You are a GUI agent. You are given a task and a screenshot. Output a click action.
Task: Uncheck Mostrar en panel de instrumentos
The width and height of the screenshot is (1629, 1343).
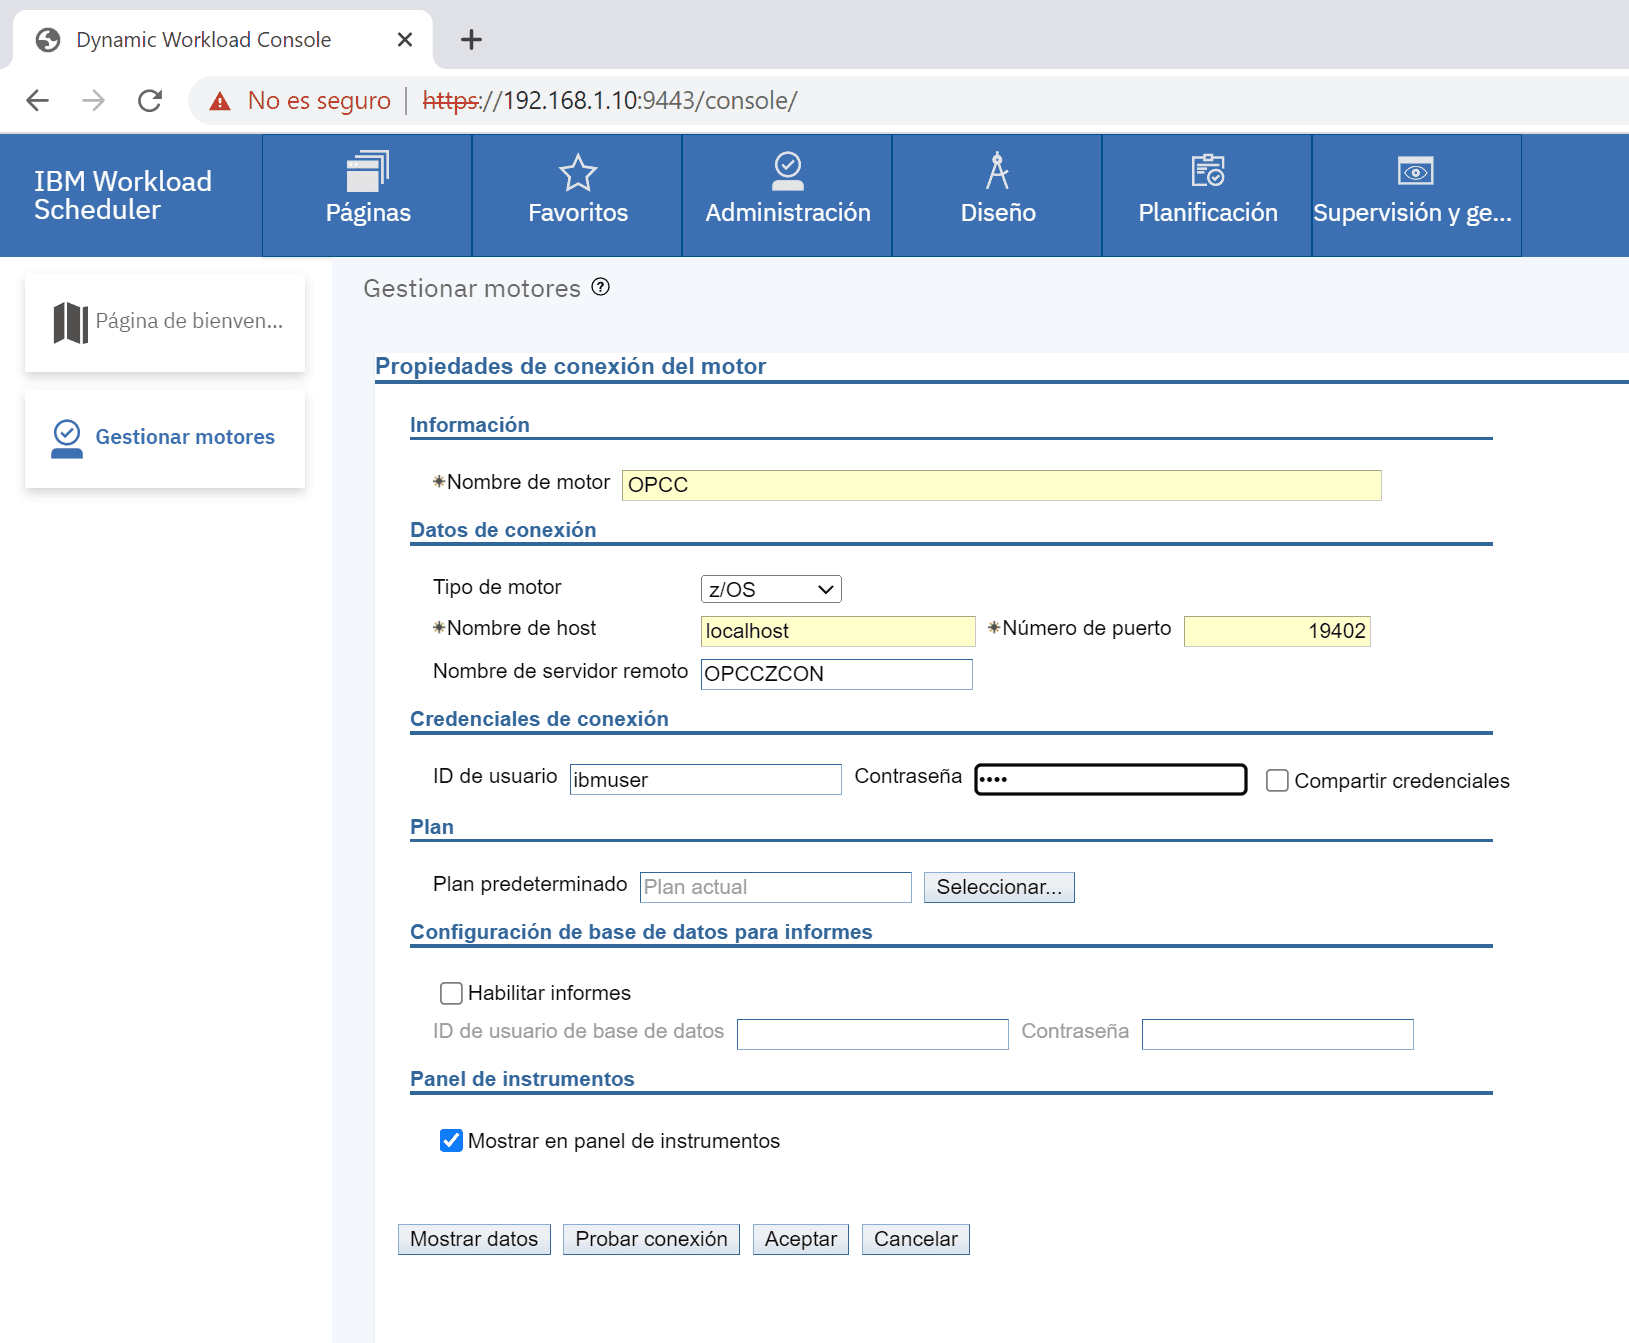tap(451, 1140)
